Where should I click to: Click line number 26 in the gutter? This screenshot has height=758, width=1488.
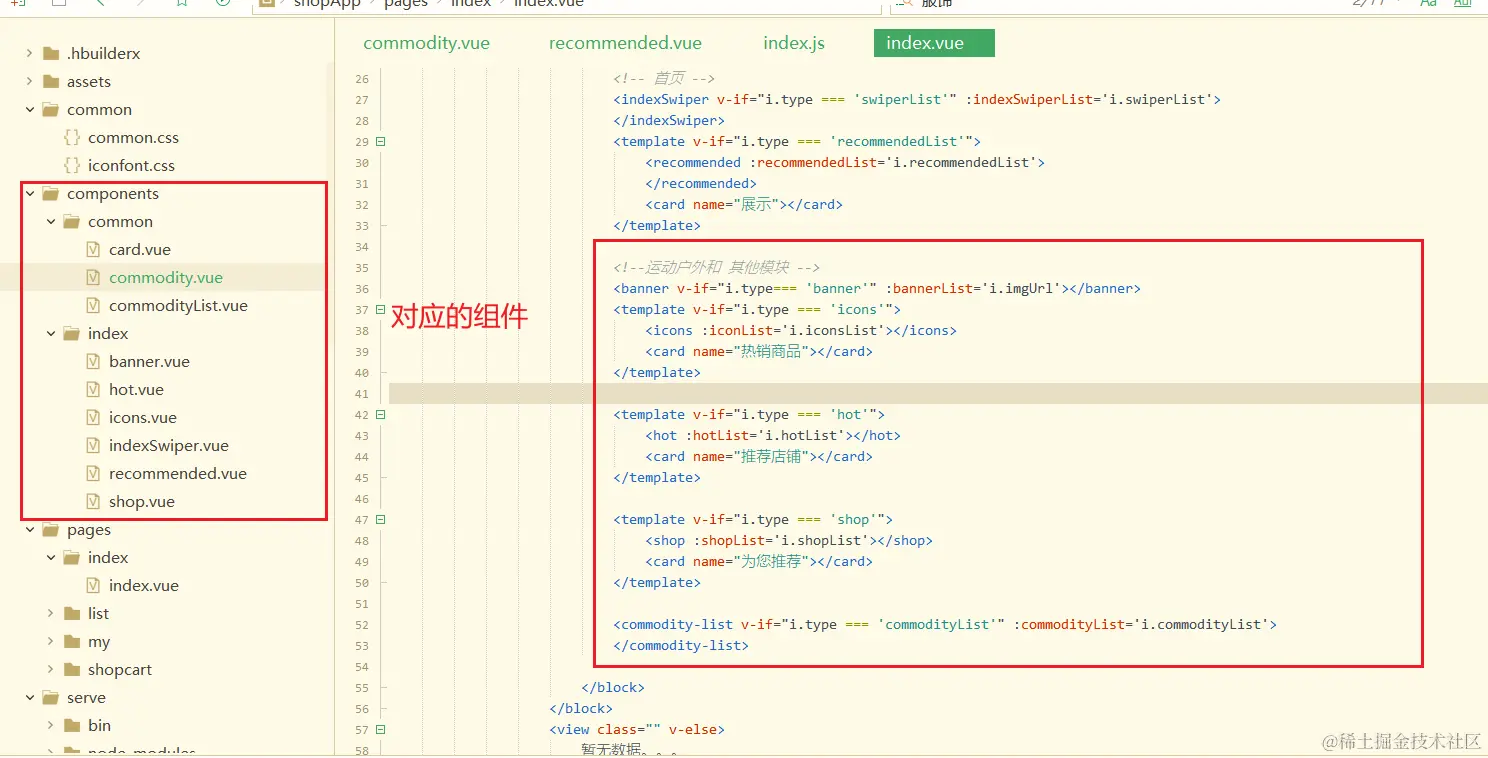[x=362, y=79]
